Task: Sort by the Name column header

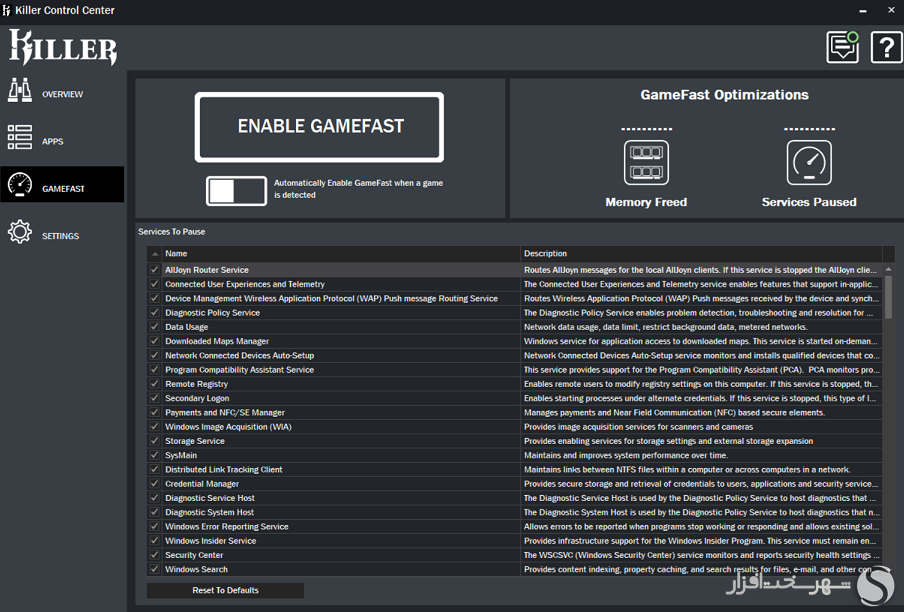Action: [x=341, y=254]
